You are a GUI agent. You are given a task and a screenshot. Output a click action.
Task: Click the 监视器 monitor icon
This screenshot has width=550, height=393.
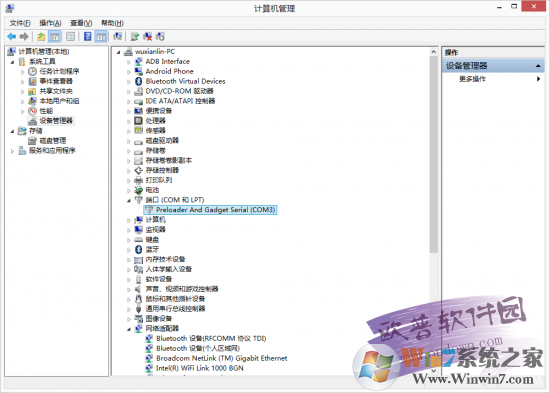139,229
